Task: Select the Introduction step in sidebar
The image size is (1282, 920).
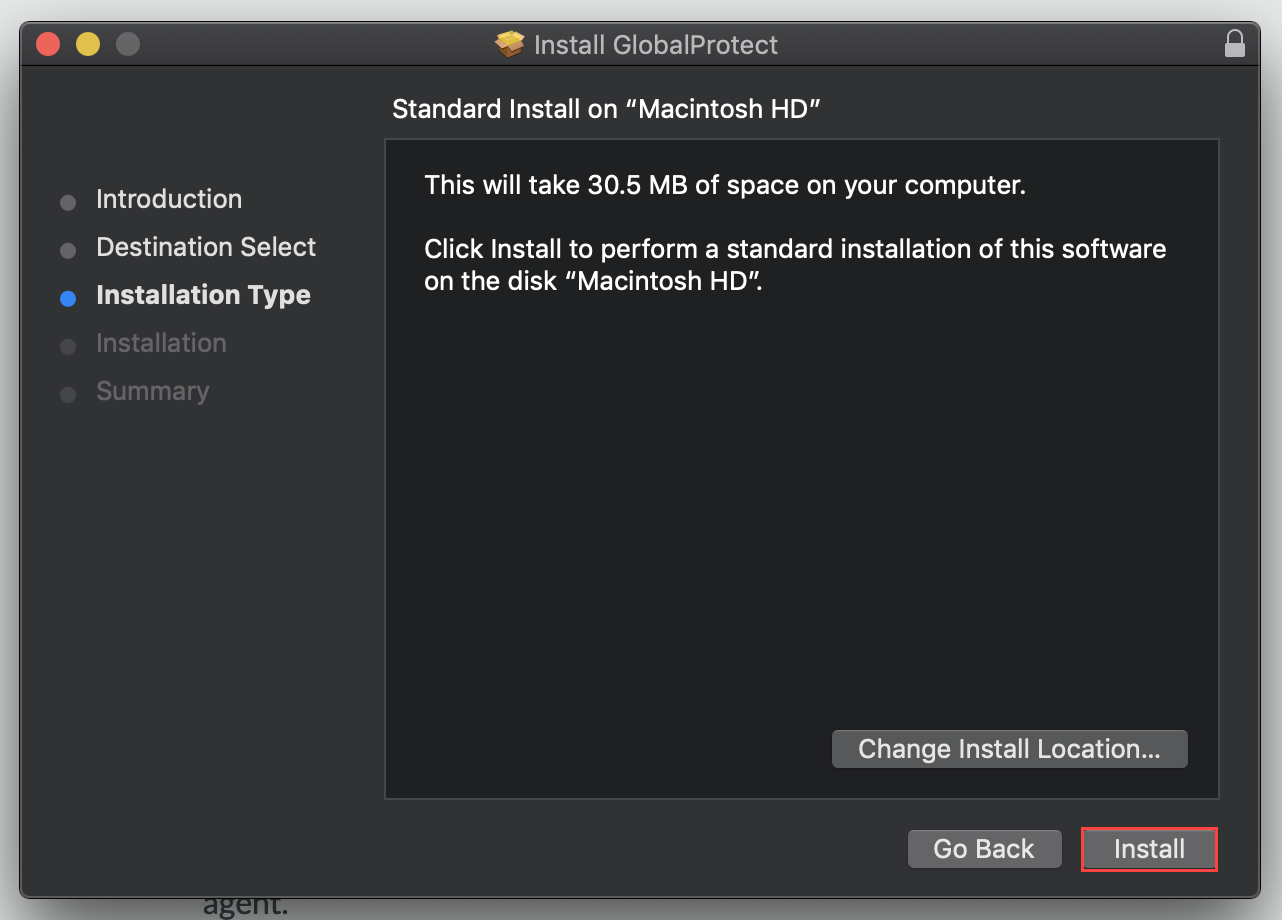Action: pyautogui.click(x=169, y=199)
